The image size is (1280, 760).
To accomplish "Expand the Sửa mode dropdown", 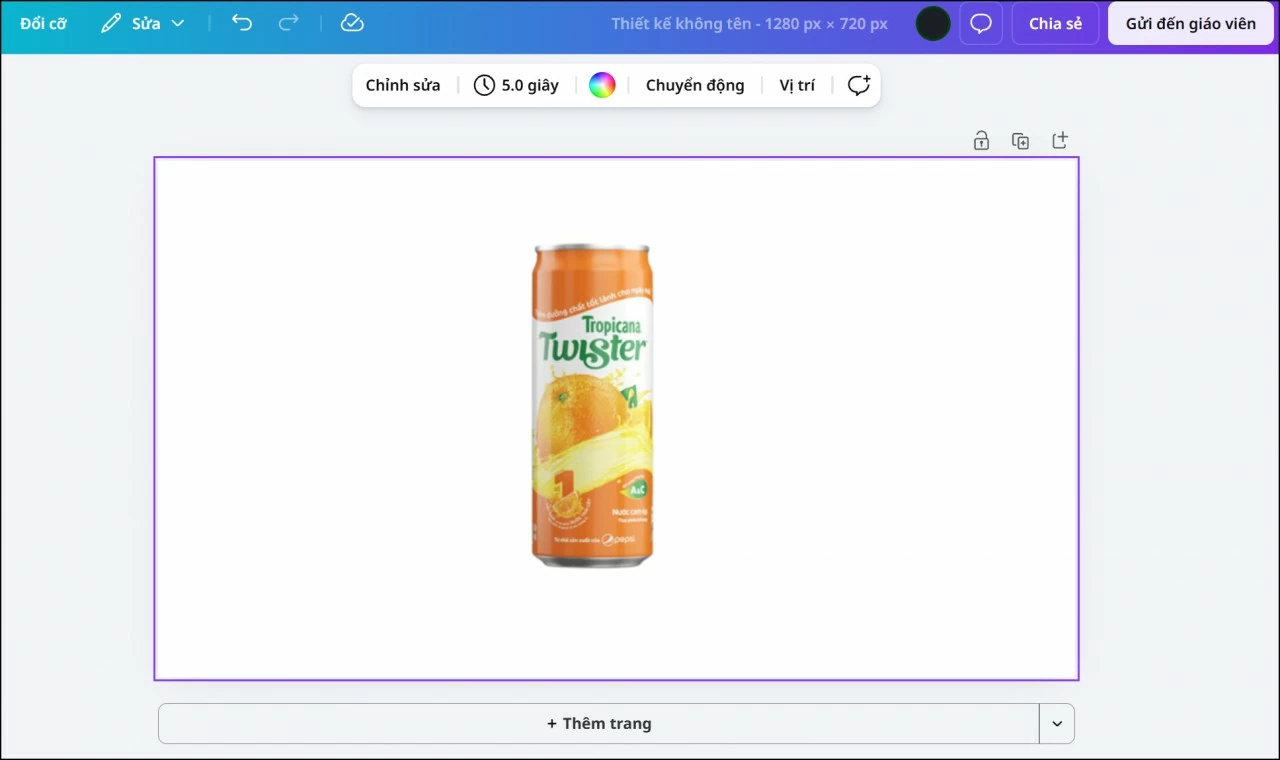I will [178, 23].
